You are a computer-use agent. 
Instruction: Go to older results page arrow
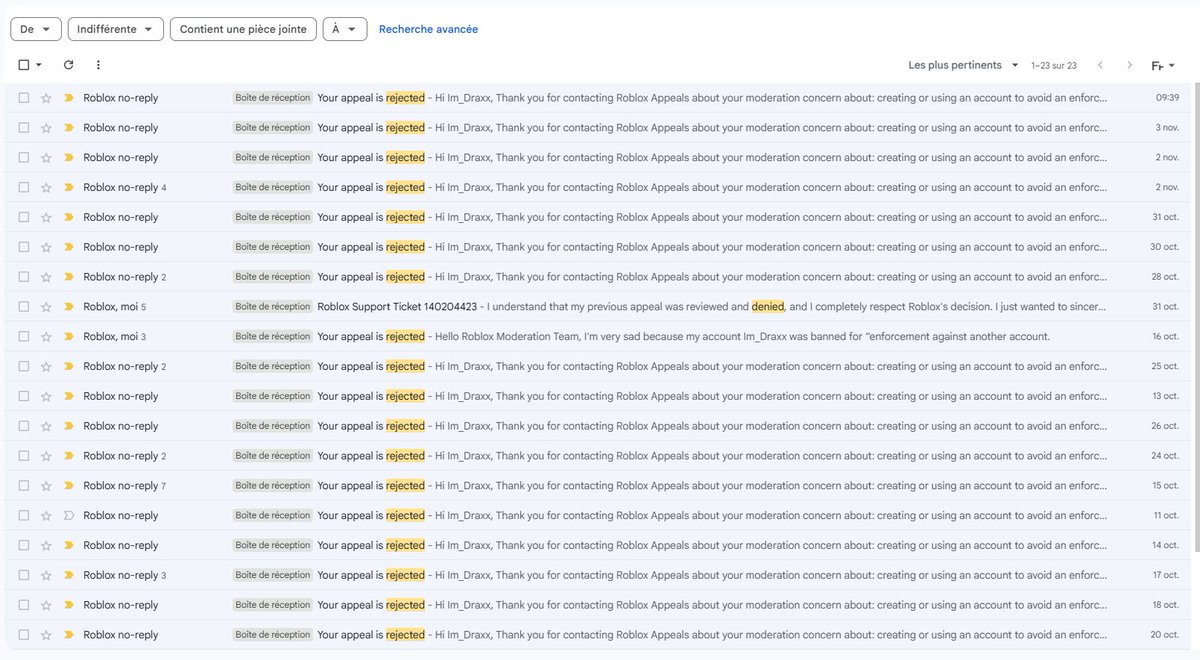[1130, 65]
